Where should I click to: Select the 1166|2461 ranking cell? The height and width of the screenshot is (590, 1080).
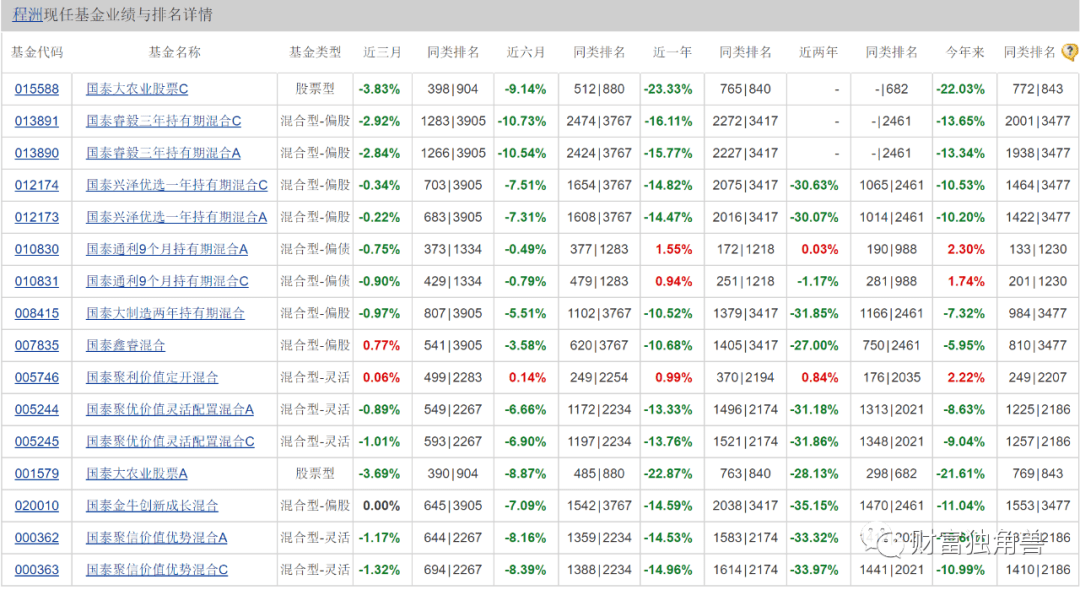[x=891, y=313]
